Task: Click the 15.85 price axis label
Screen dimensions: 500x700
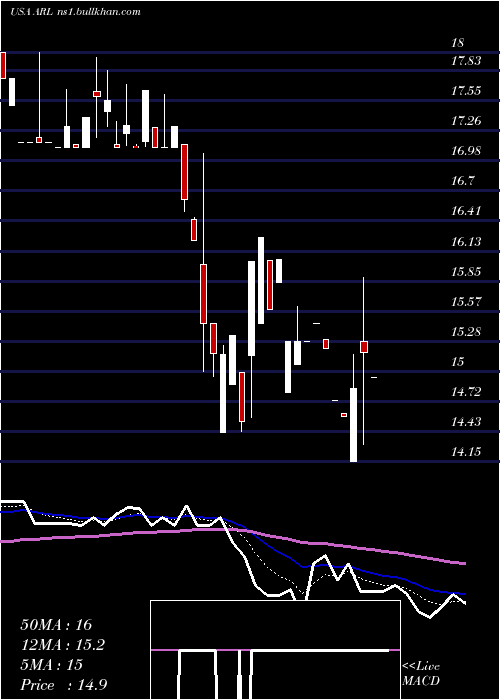Action: point(466,271)
